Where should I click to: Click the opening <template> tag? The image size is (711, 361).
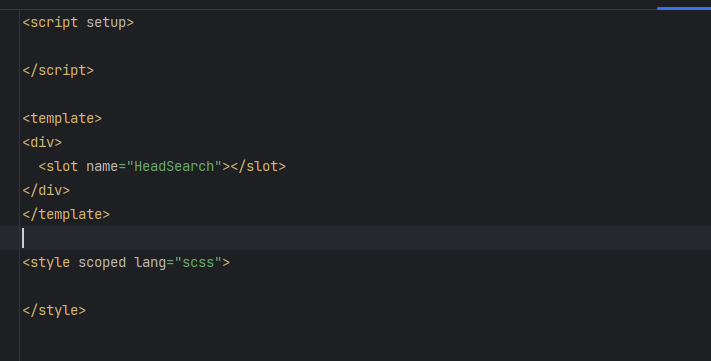click(62, 118)
